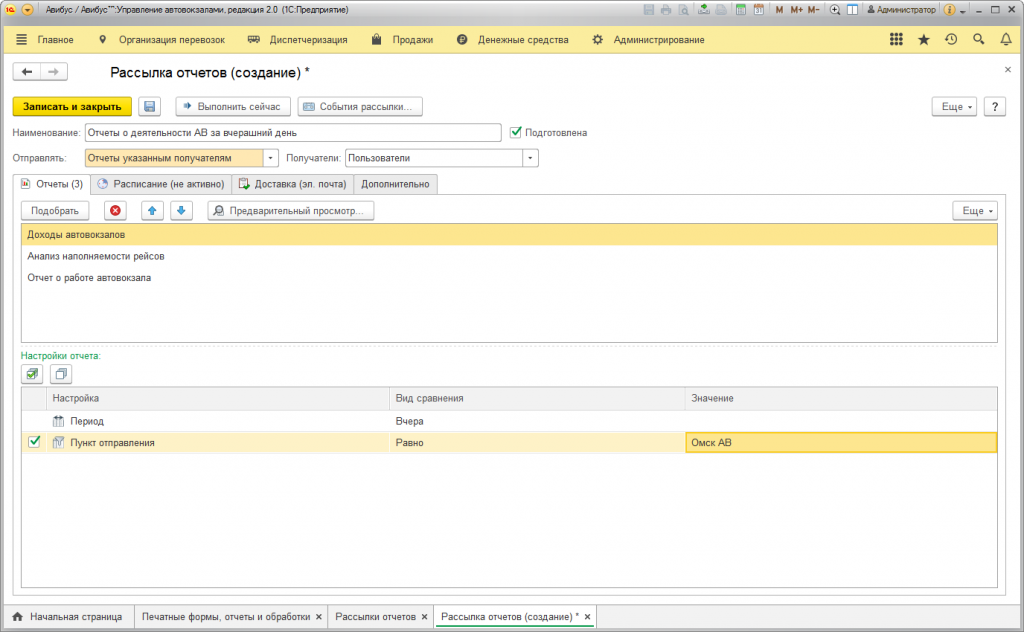Expand the Получатели dropdown arrow

[x=530, y=158]
